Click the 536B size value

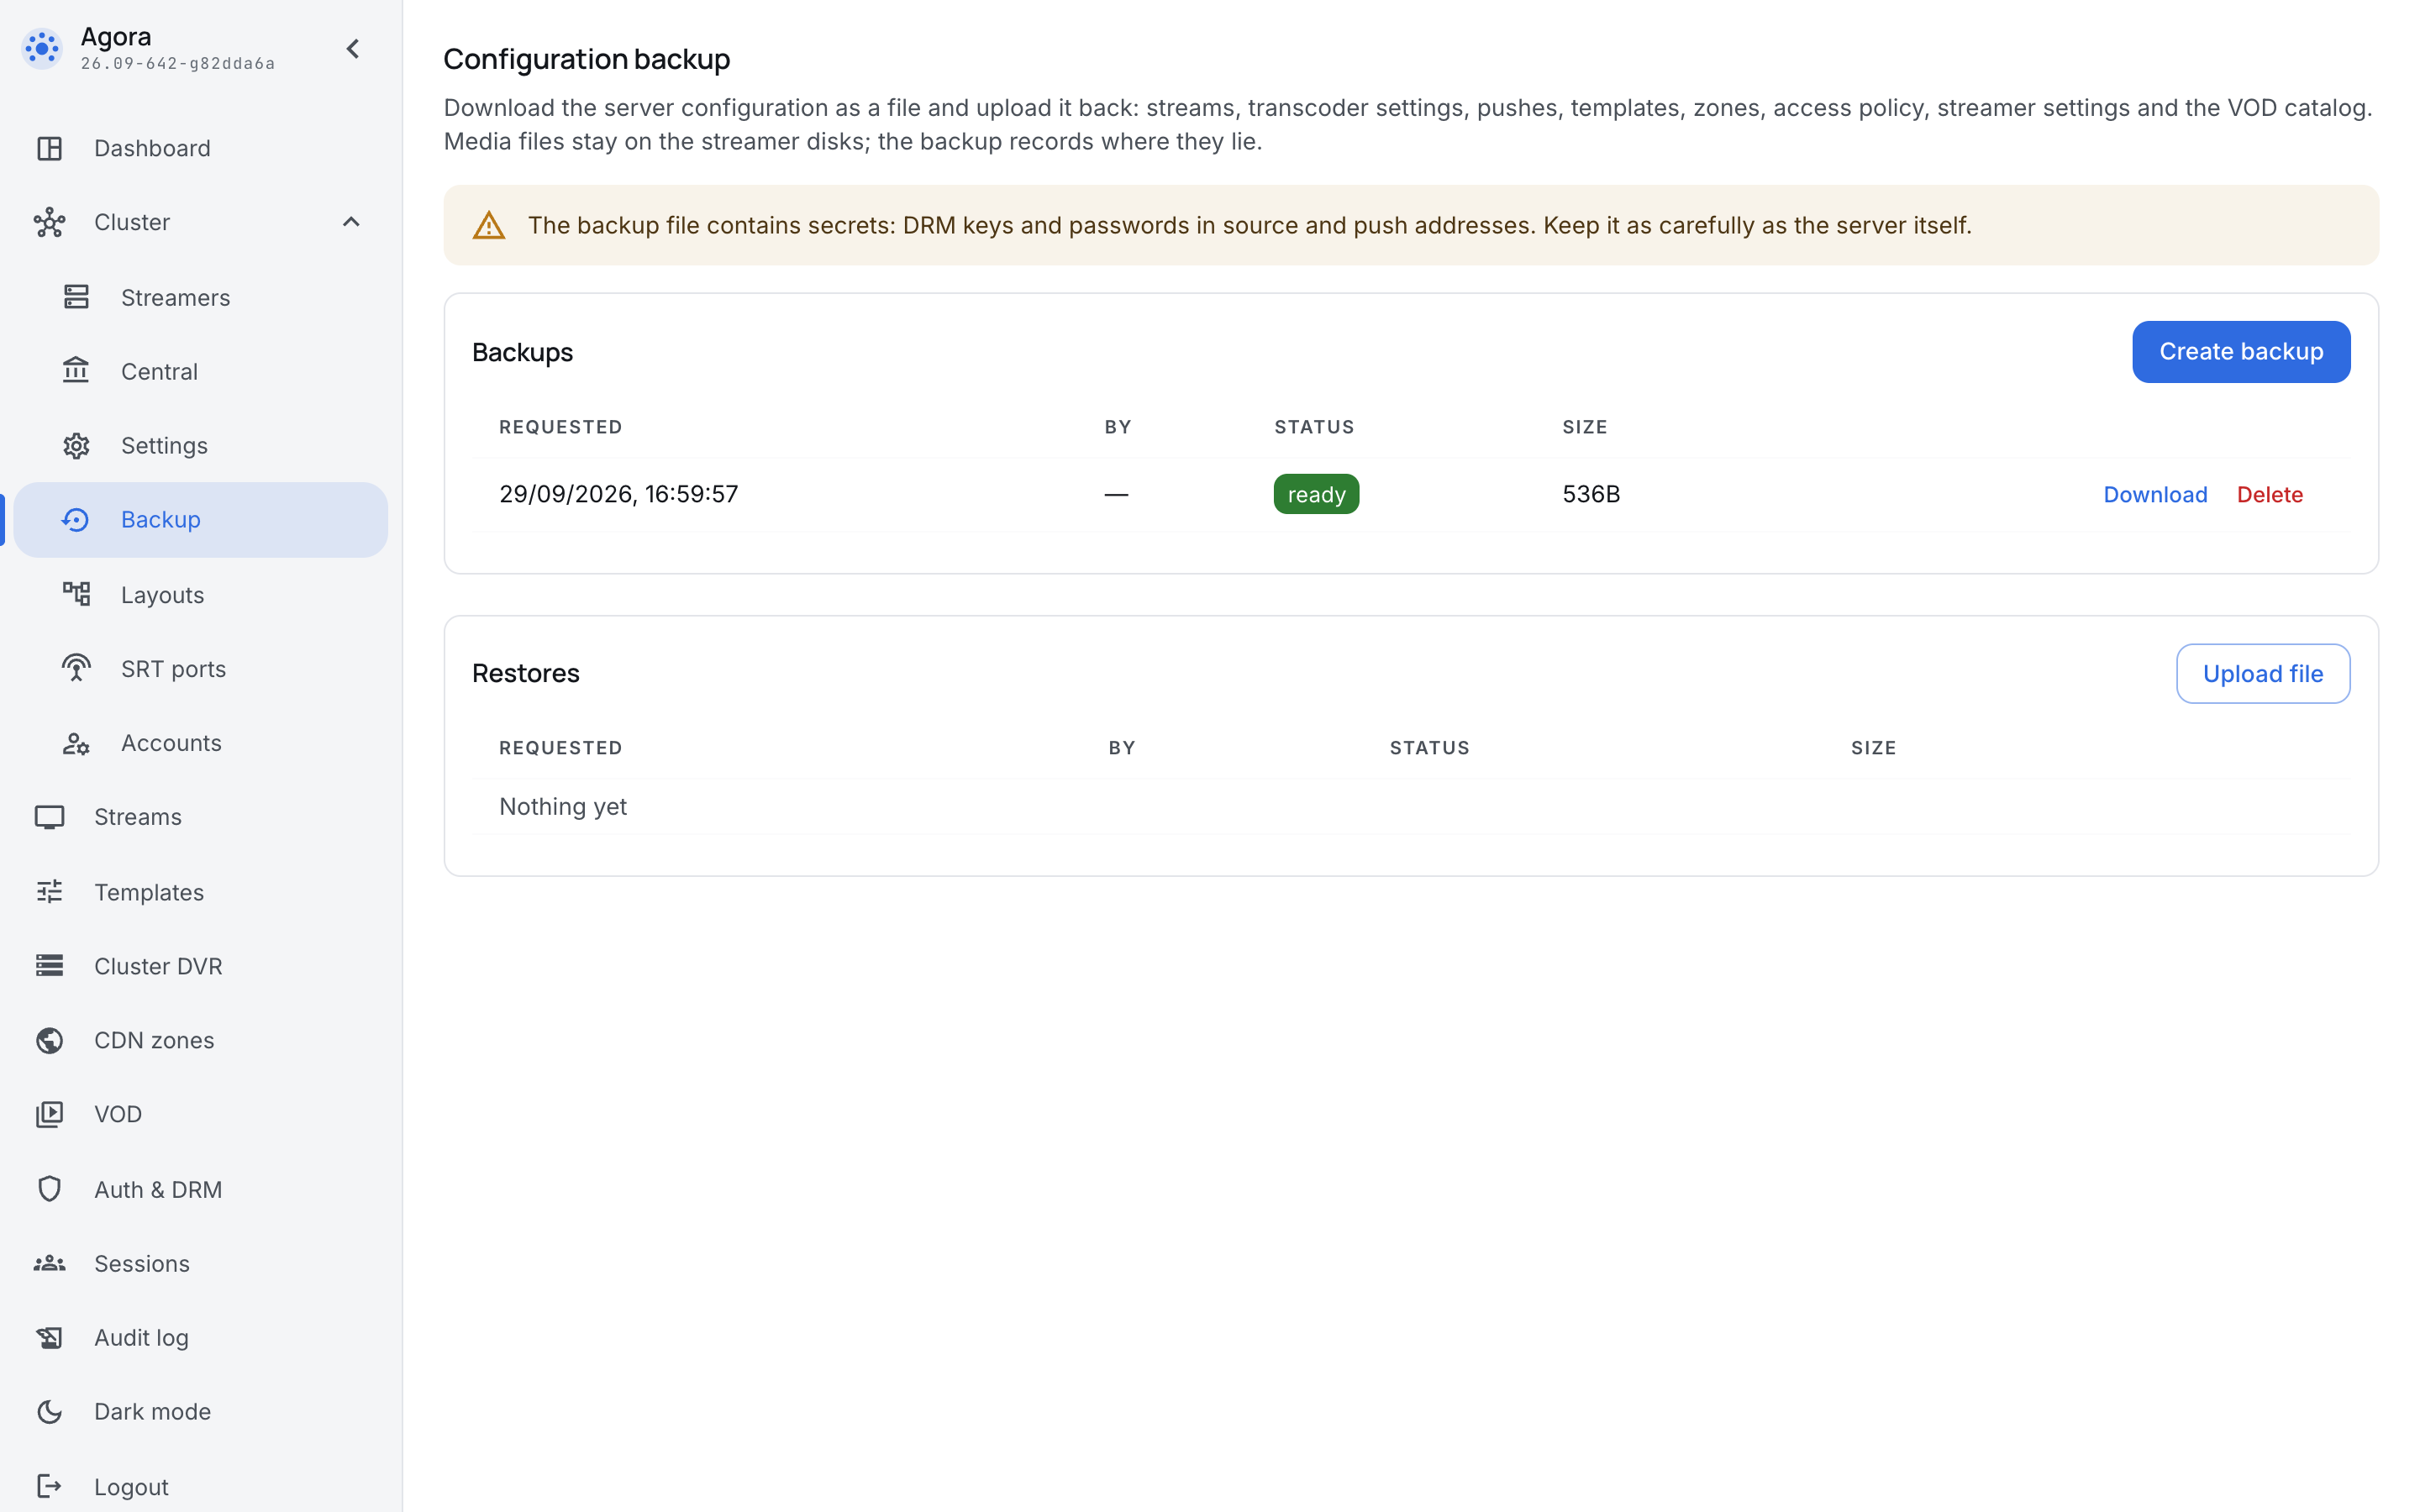tap(1591, 494)
